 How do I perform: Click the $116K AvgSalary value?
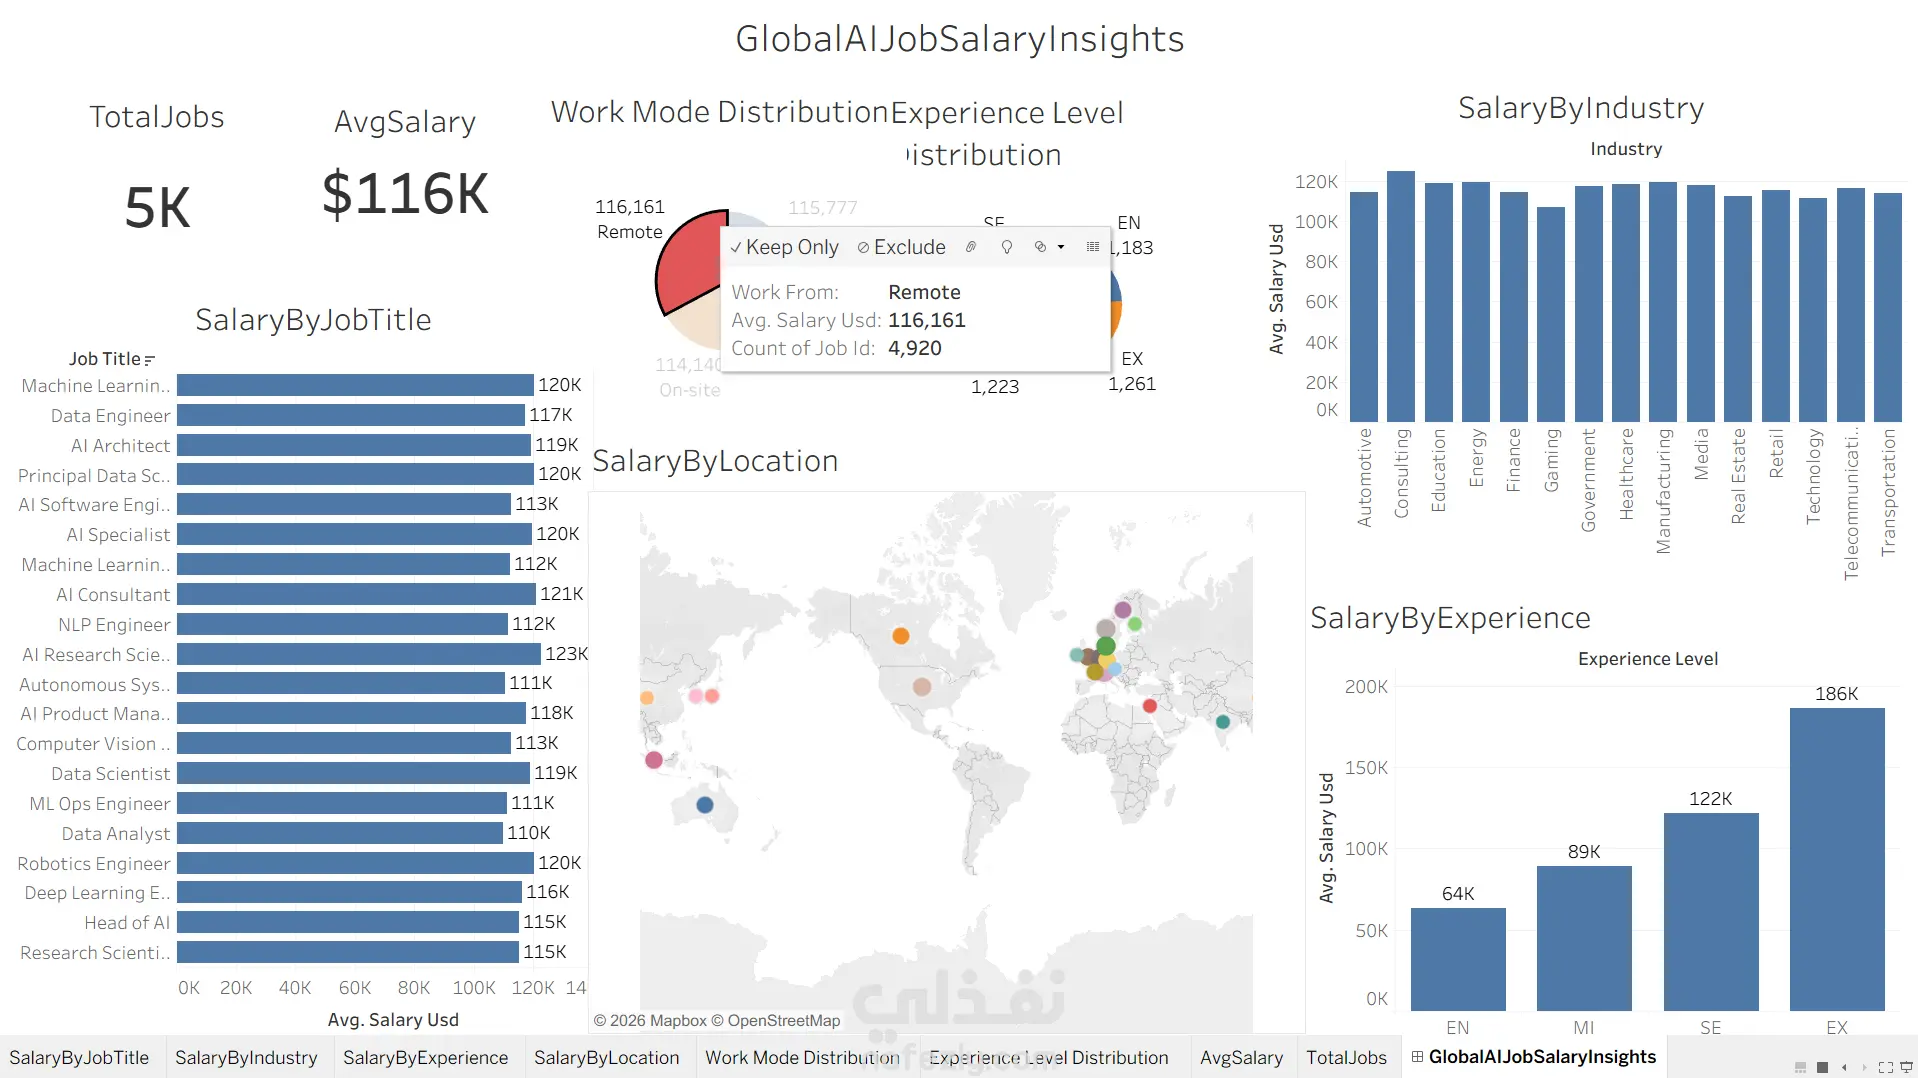(405, 193)
